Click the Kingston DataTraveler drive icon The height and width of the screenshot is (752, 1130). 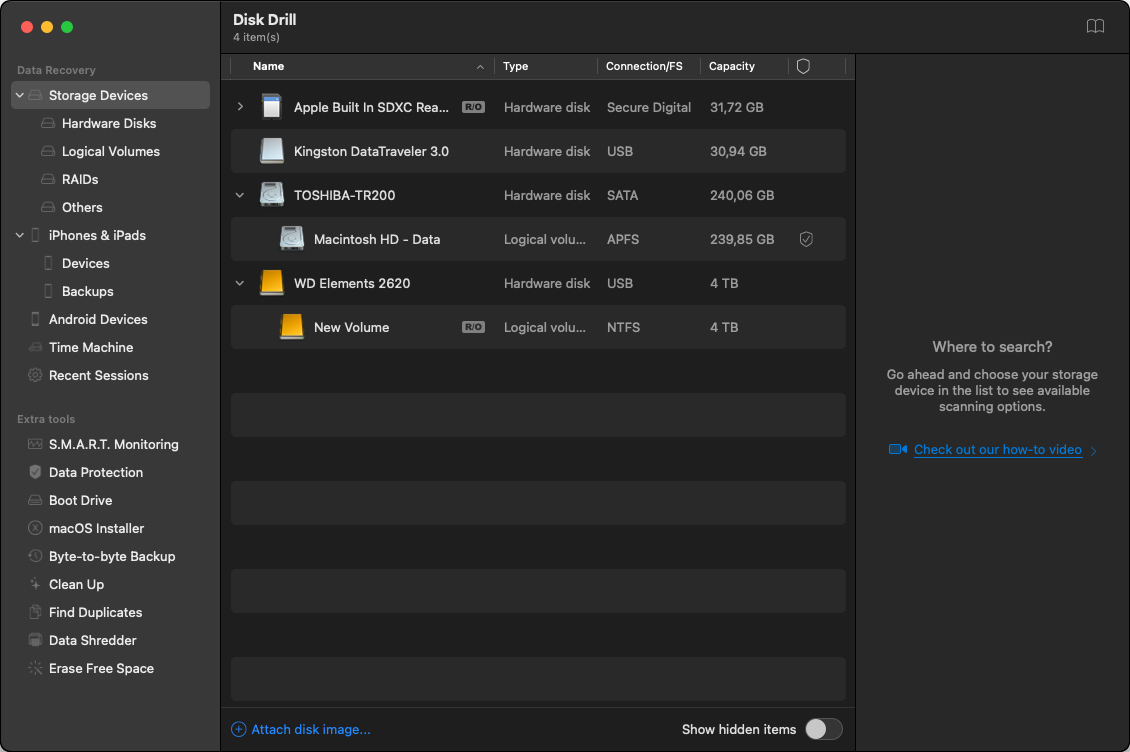(x=272, y=151)
